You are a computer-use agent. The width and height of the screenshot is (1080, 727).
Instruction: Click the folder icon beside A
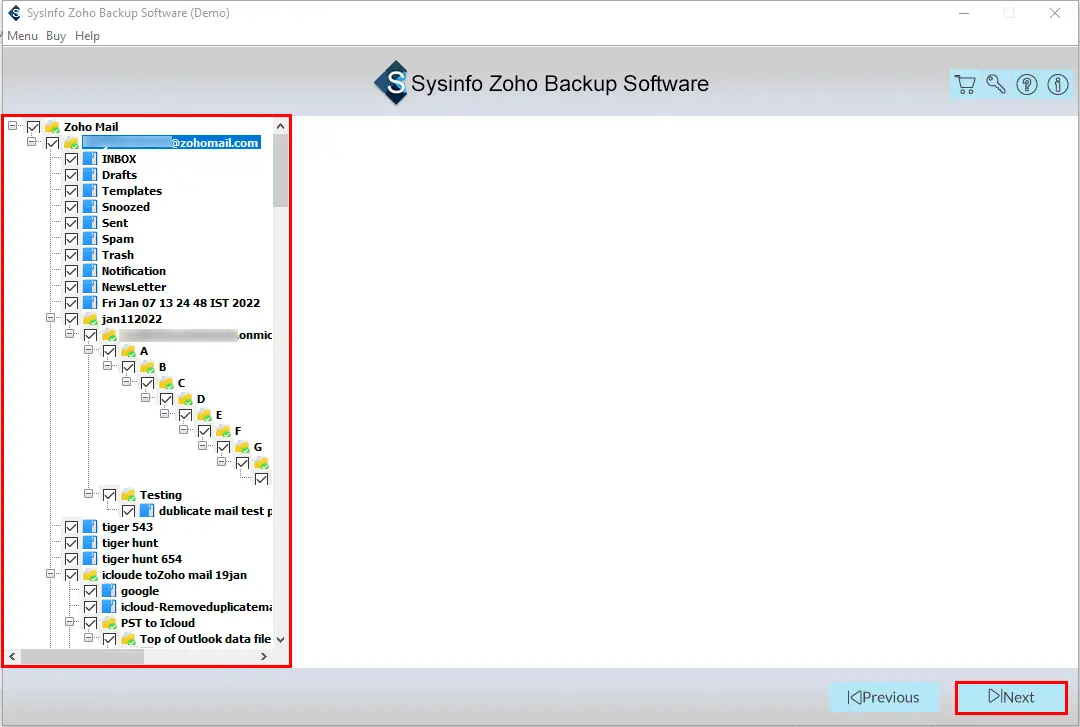[128, 351]
